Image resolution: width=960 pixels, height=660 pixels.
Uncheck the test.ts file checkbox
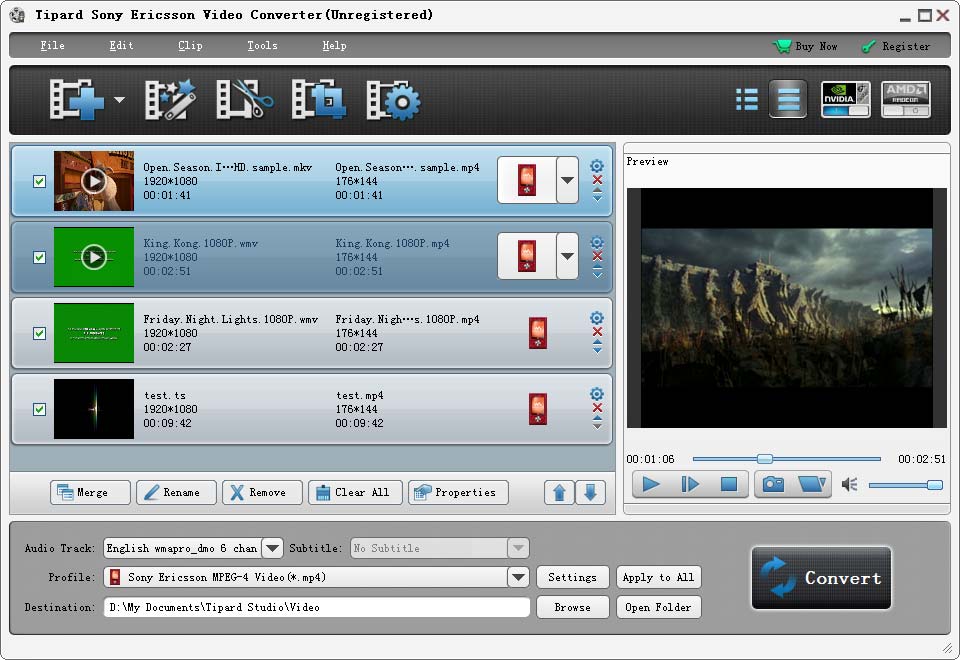click(x=39, y=409)
